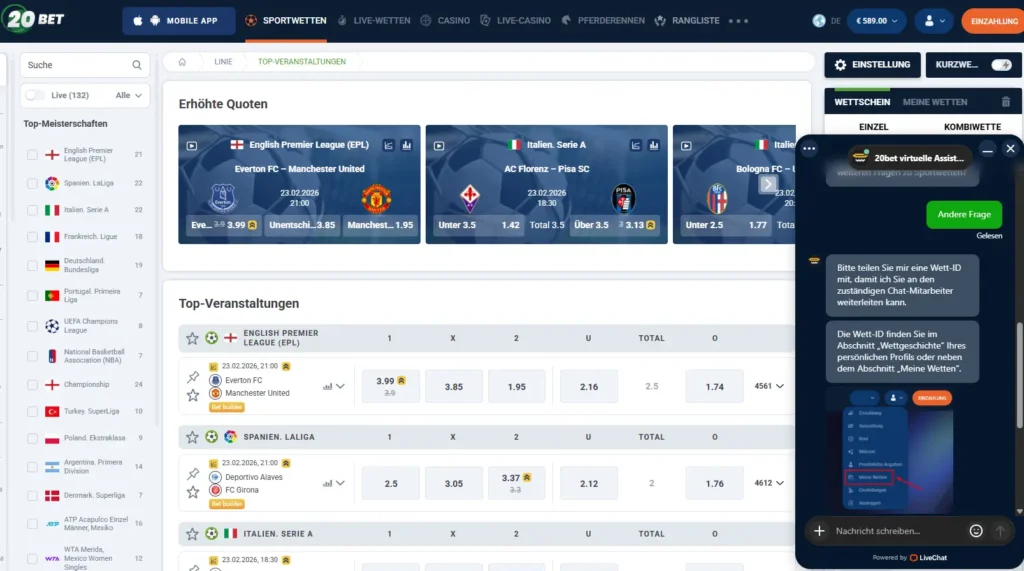The width and height of the screenshot is (1024, 571).
Task: Focus Nachricht schreiben chat input
Action: [x=899, y=531]
